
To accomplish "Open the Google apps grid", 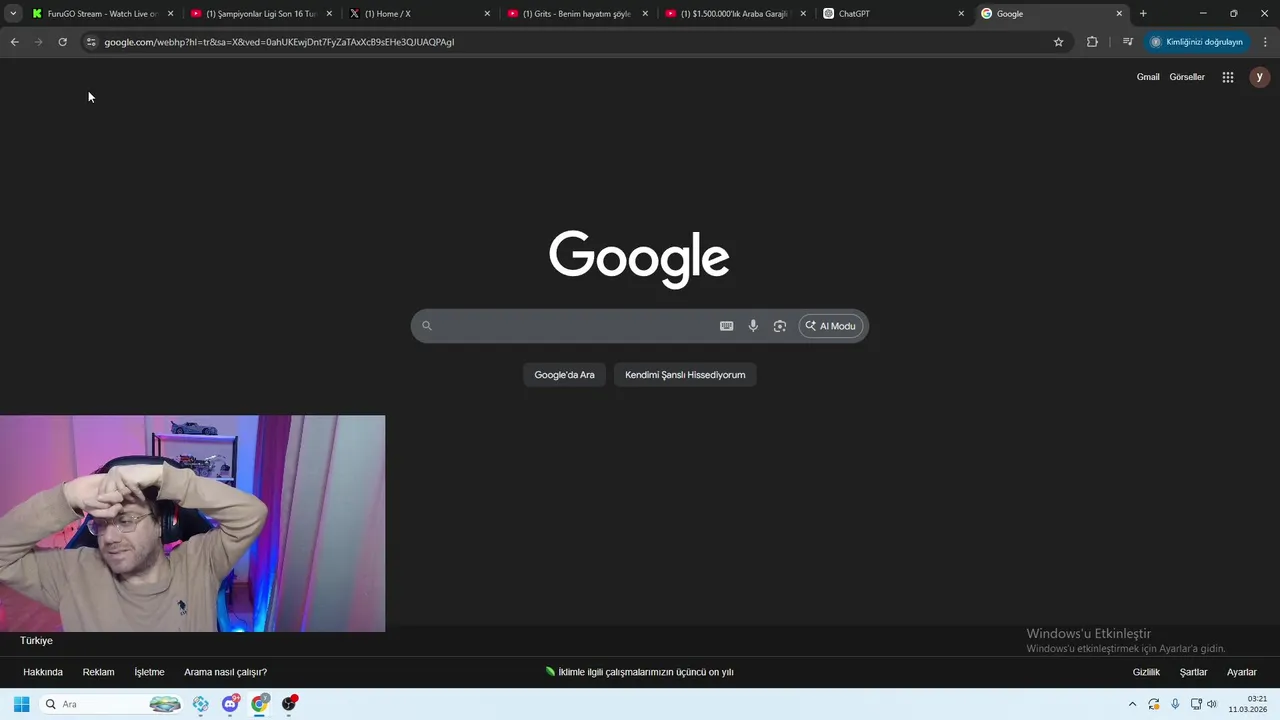I will point(1228,77).
